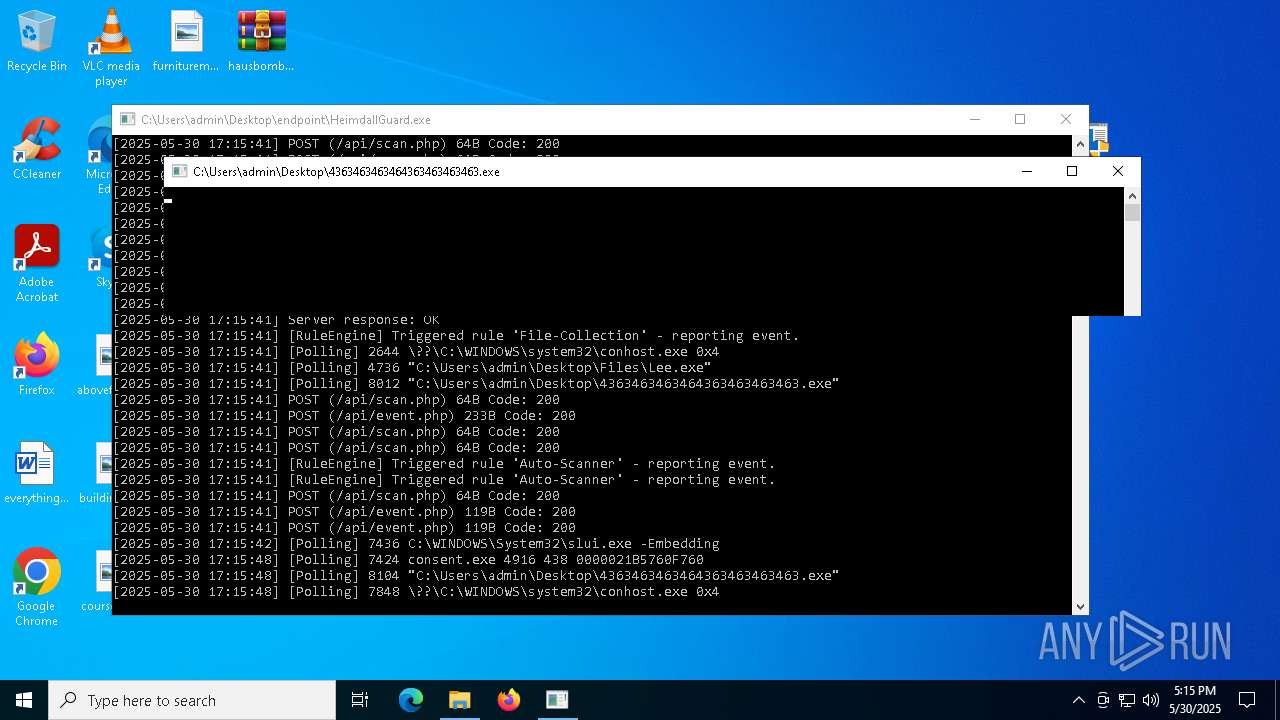Click the 'File-Collection' rule triggered log line
The image size is (1280, 720).
[x=456, y=336]
